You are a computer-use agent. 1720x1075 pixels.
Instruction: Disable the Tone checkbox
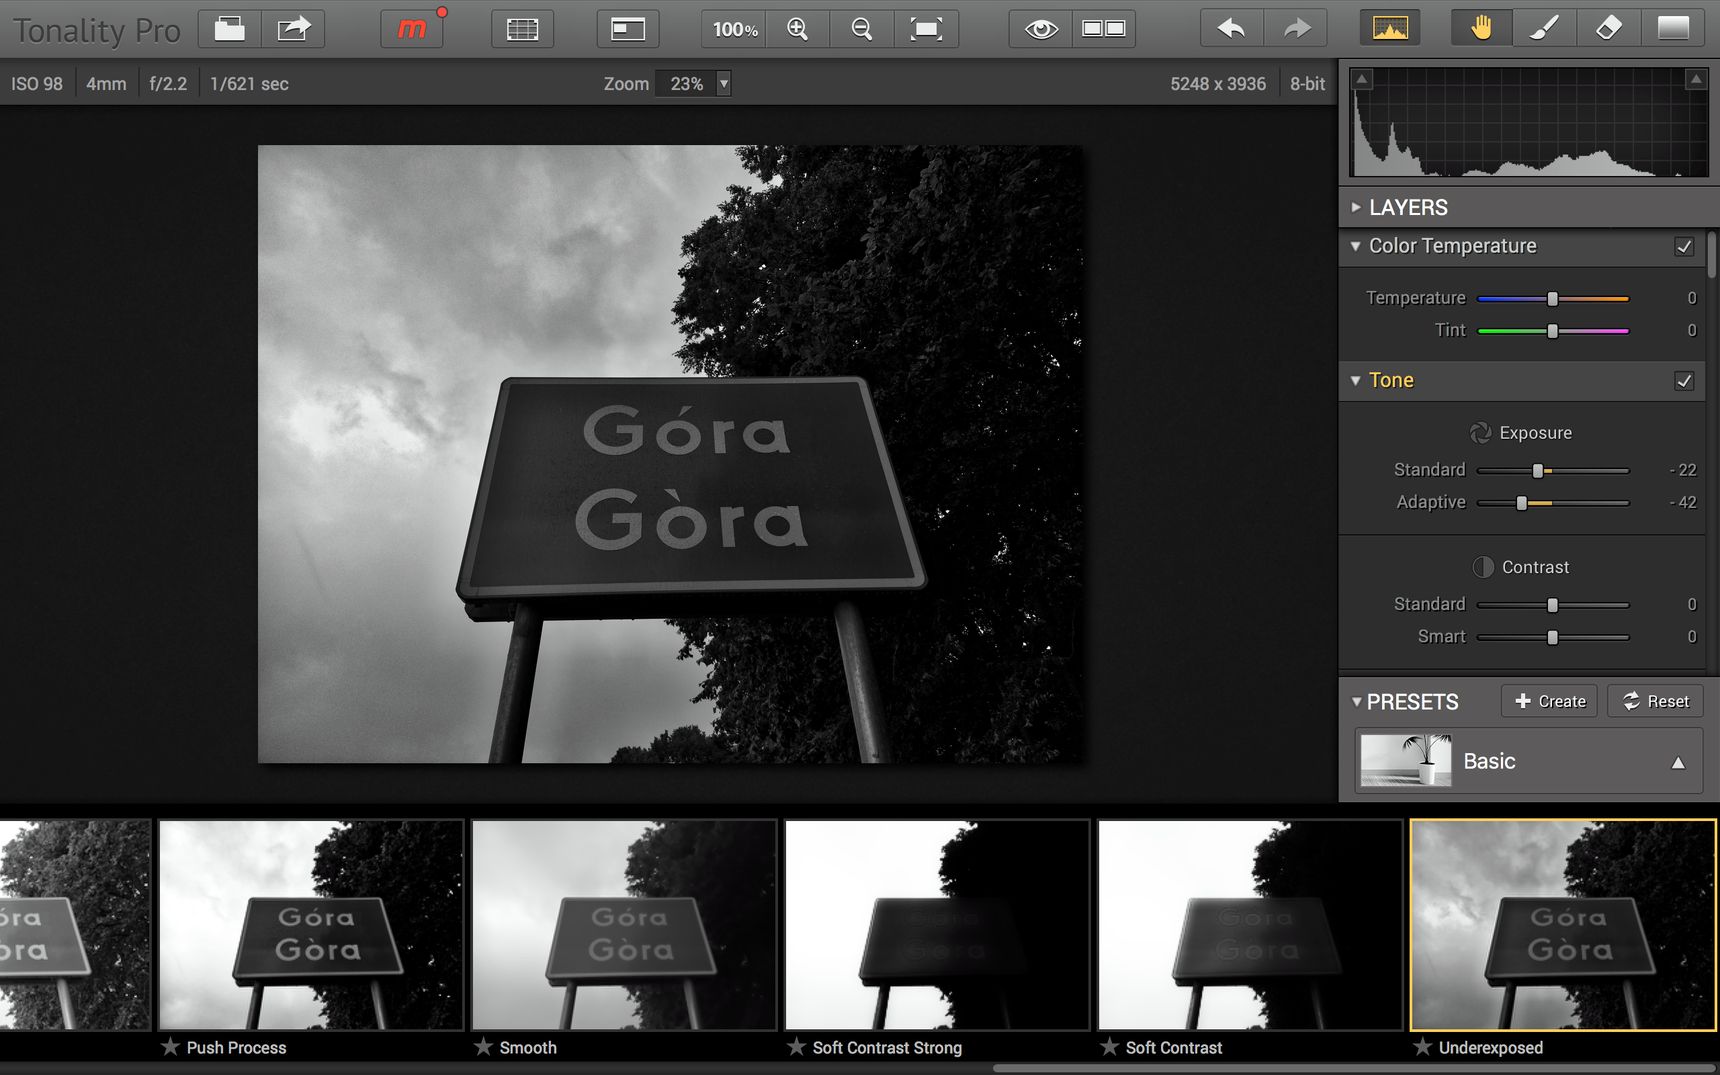click(x=1684, y=381)
